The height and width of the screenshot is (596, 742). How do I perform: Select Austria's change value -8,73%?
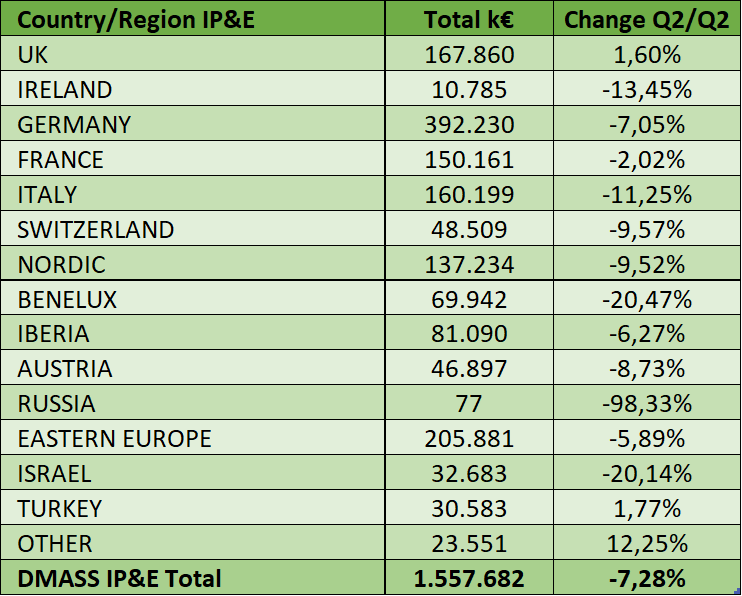(645, 369)
